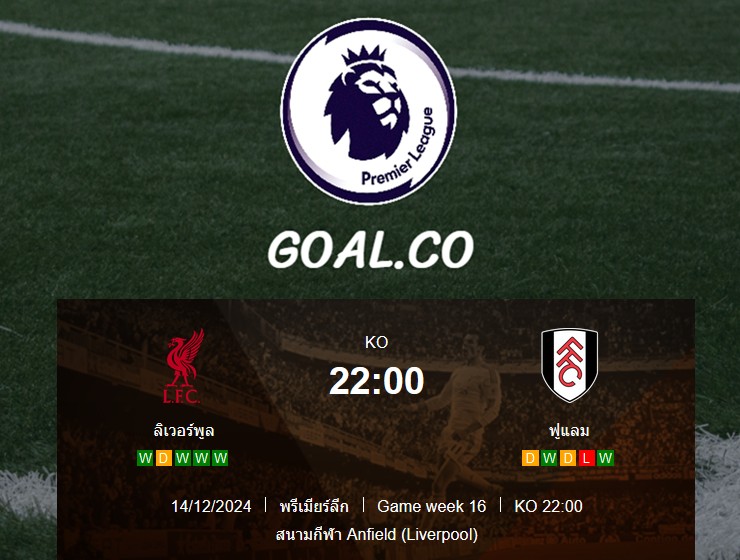Open the พรีเมียร์ลีก league label

click(x=314, y=506)
